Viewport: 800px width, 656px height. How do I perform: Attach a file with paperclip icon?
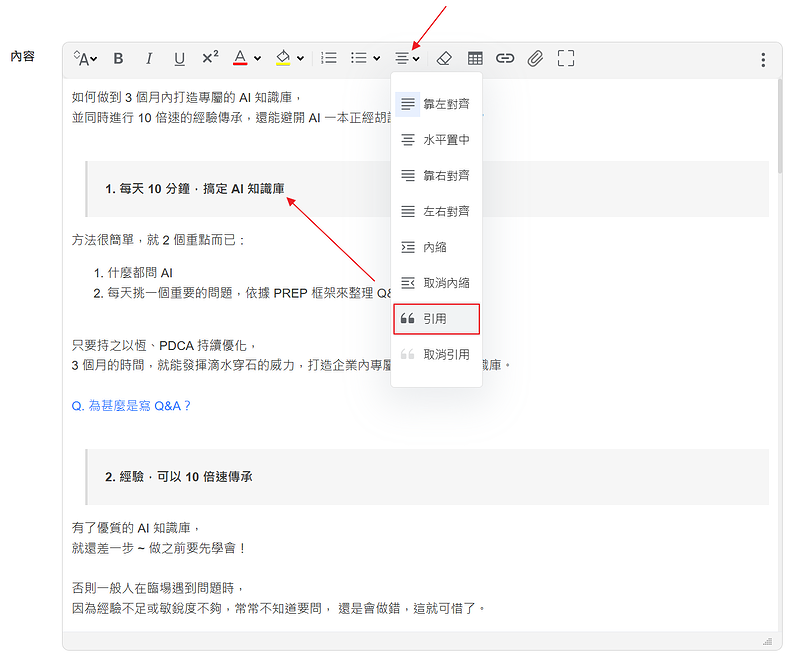tap(535, 59)
